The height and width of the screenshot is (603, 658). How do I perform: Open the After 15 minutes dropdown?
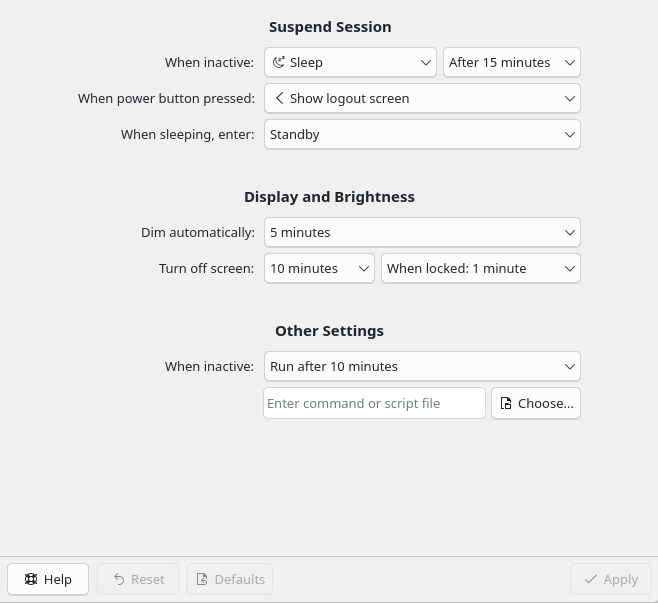pos(511,62)
